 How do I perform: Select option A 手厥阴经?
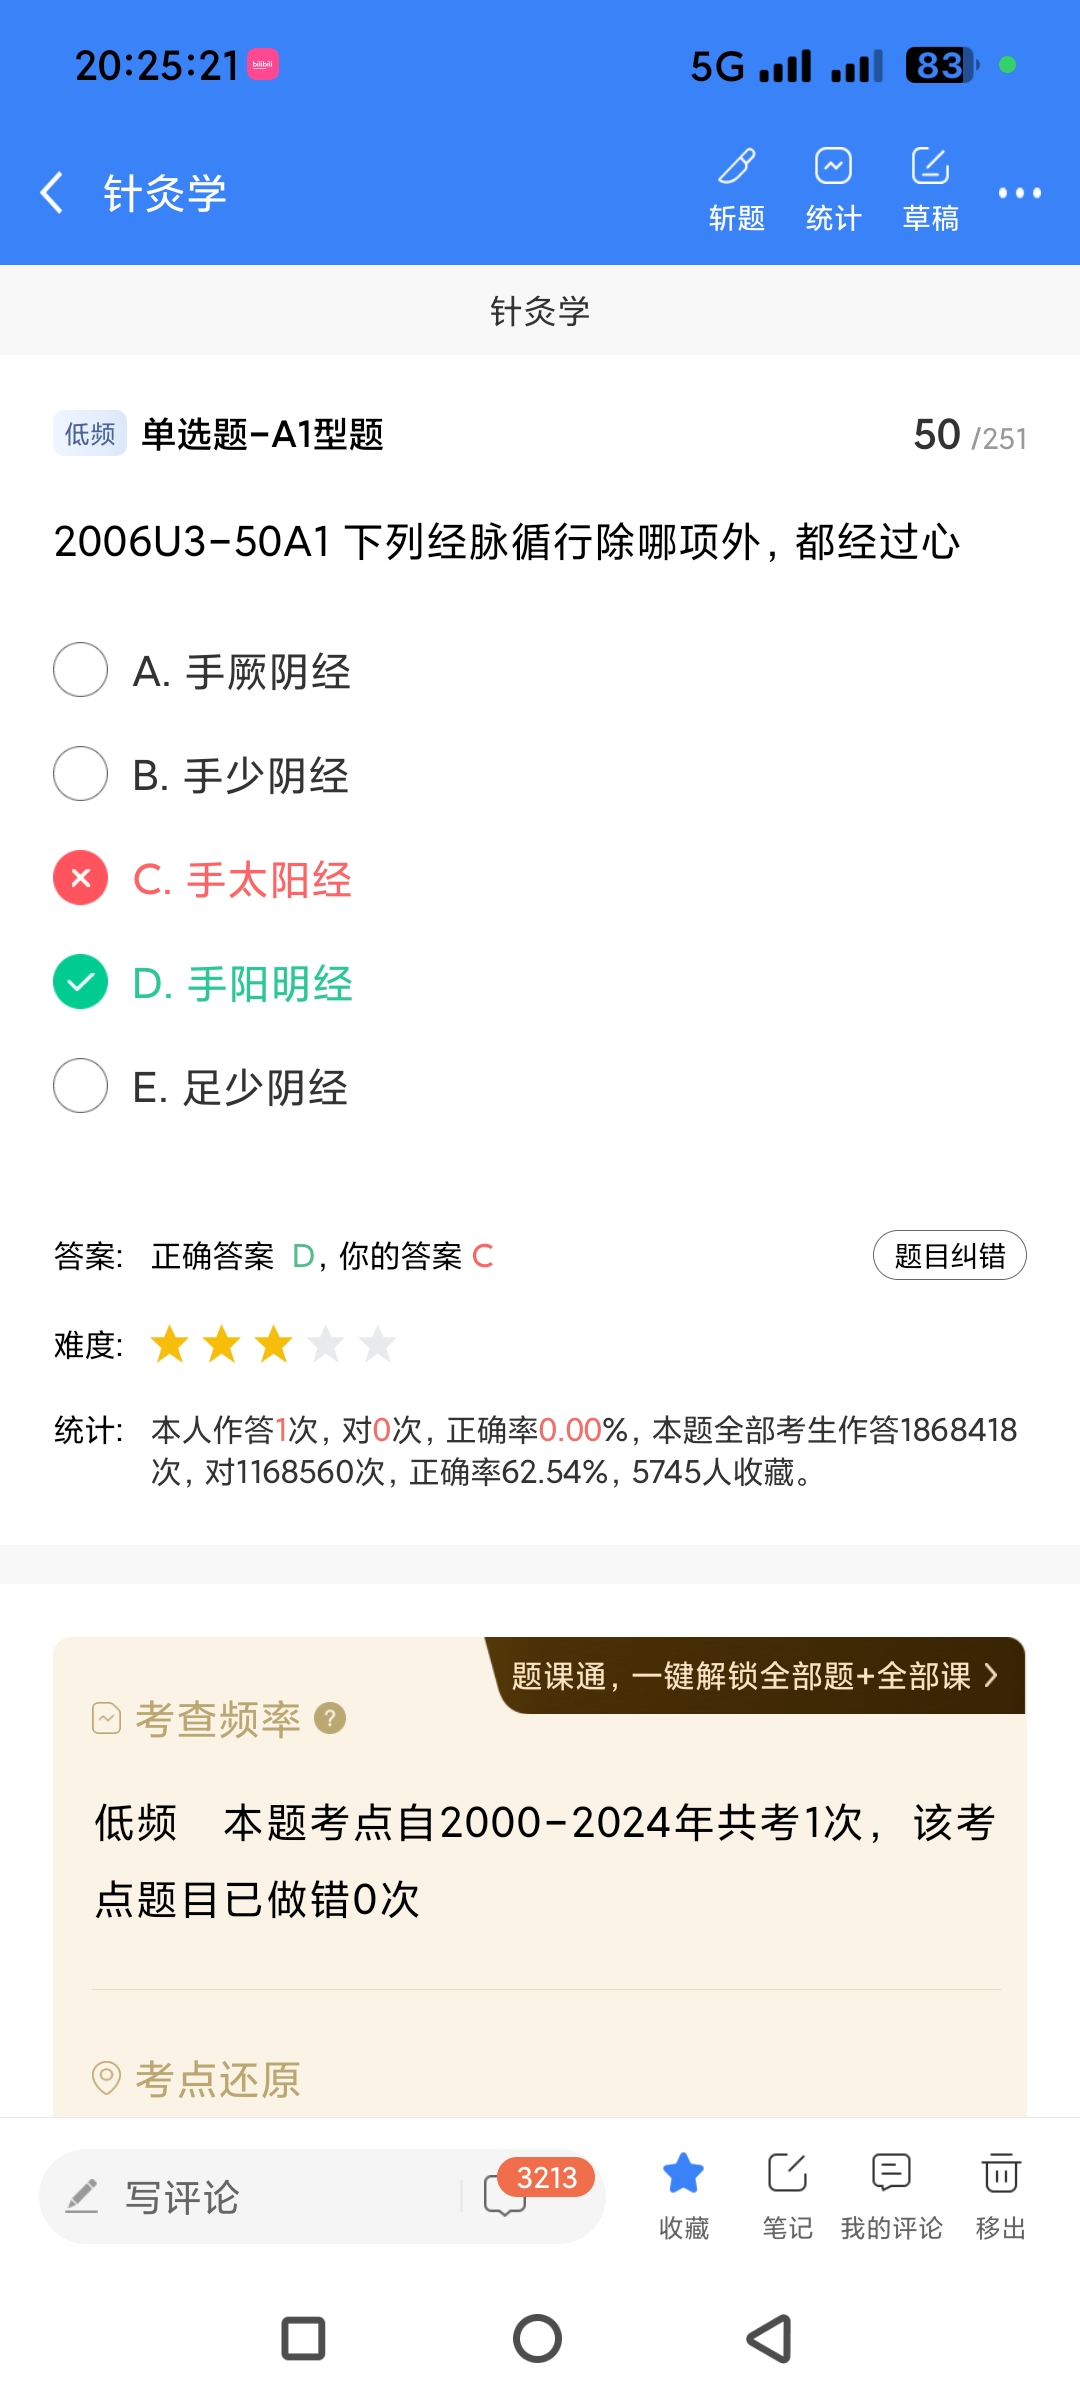(x=81, y=670)
